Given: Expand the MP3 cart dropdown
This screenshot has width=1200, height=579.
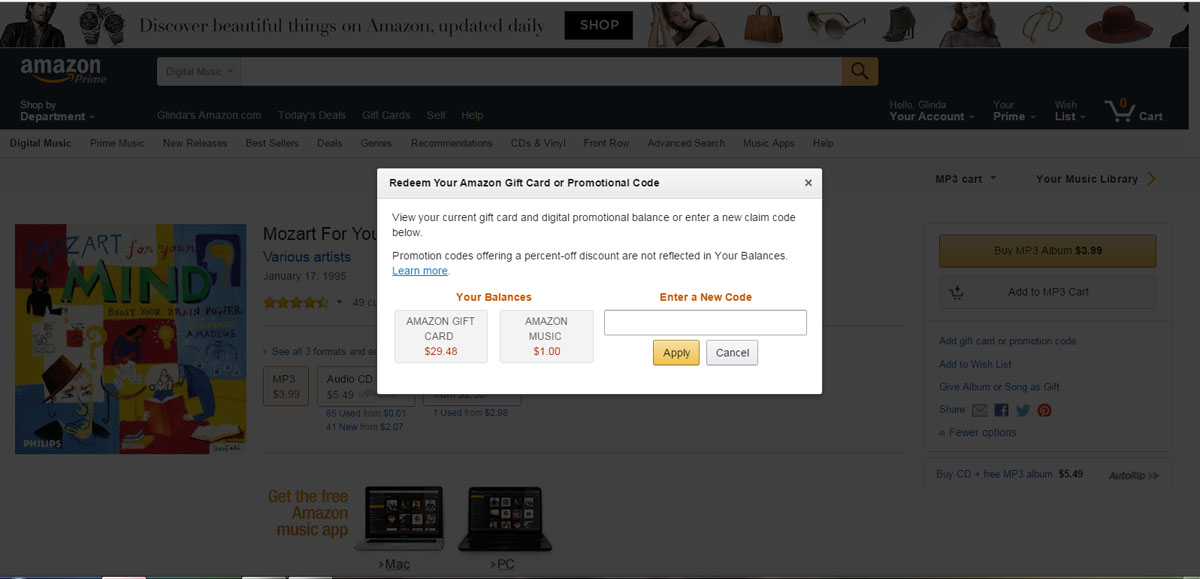Looking at the screenshot, I should [x=965, y=179].
